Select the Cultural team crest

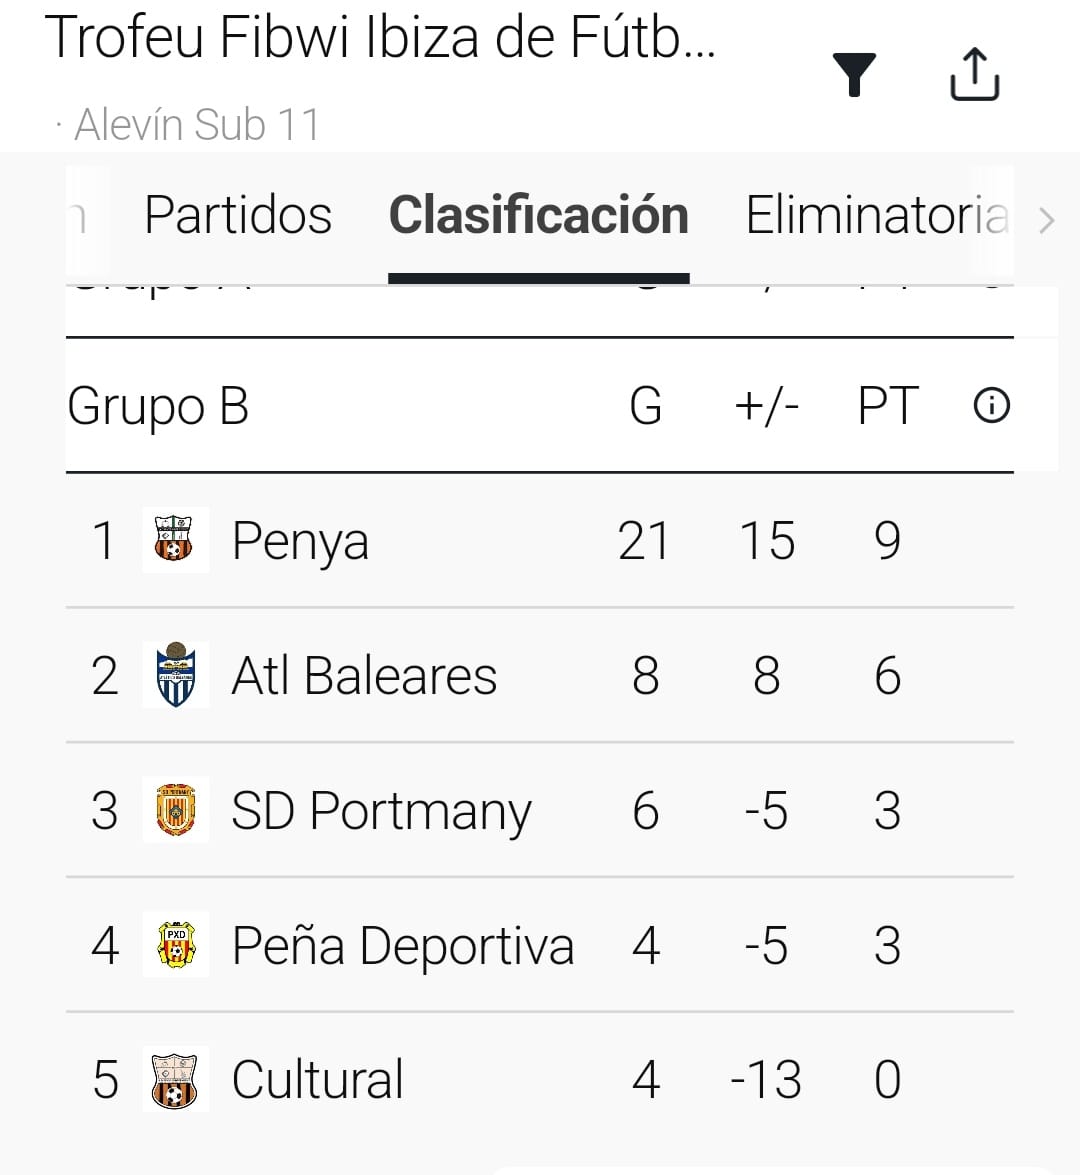pyautogui.click(x=176, y=1080)
